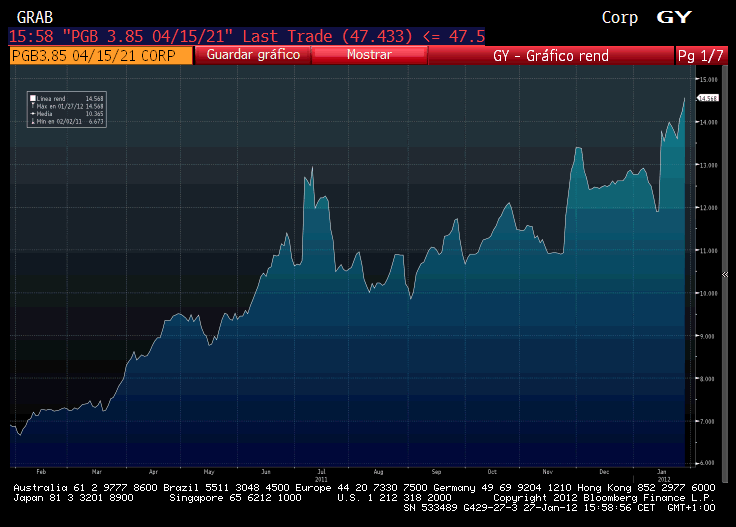Viewport: 736px width, 527px height.
Task: Click the Corp market sector label
Action: click(620, 18)
